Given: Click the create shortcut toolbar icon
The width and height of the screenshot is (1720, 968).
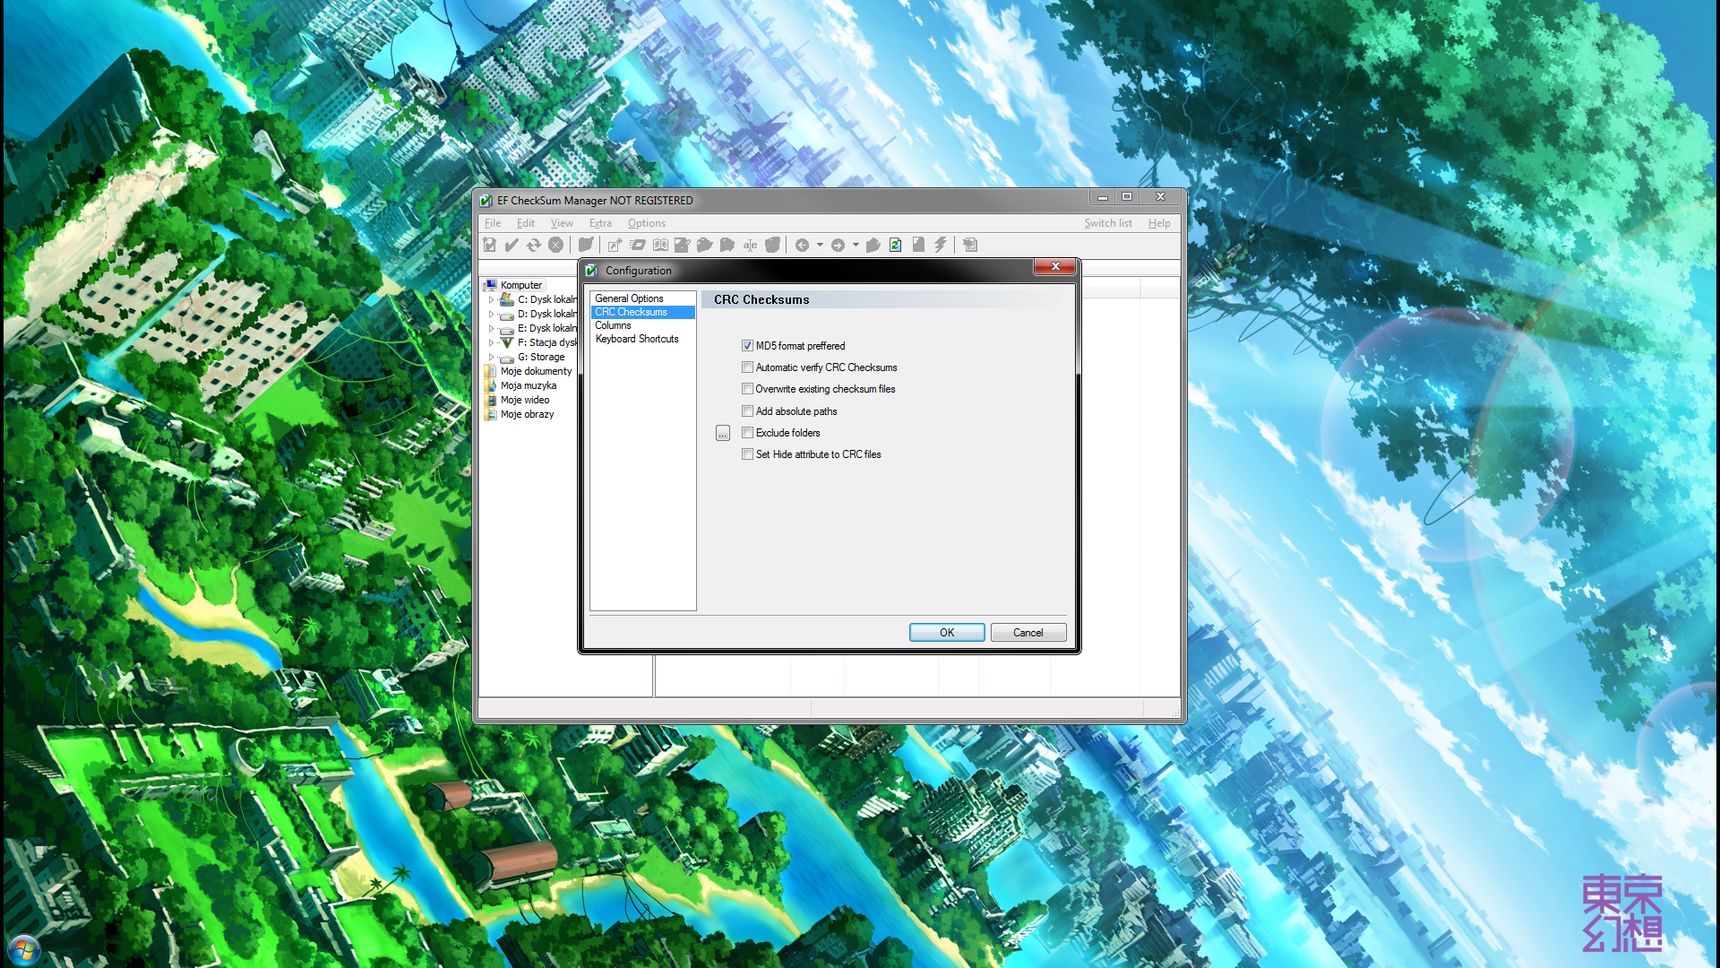Looking at the screenshot, I should 615,245.
